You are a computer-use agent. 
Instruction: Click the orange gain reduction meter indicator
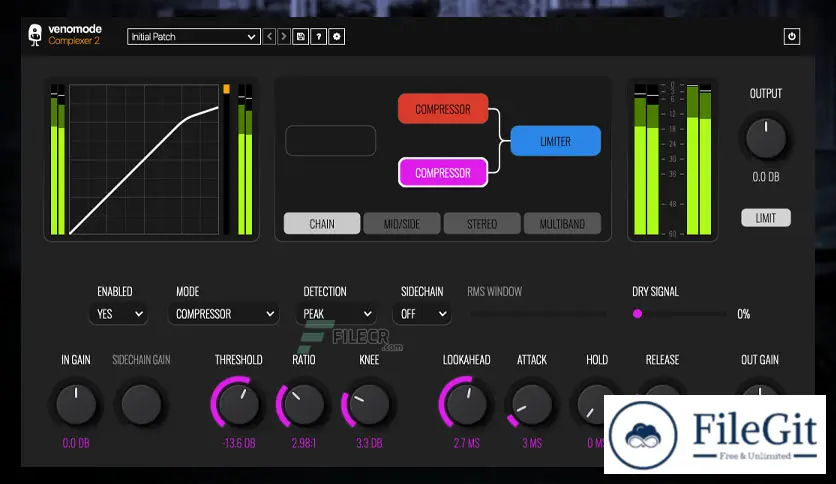coord(227,89)
